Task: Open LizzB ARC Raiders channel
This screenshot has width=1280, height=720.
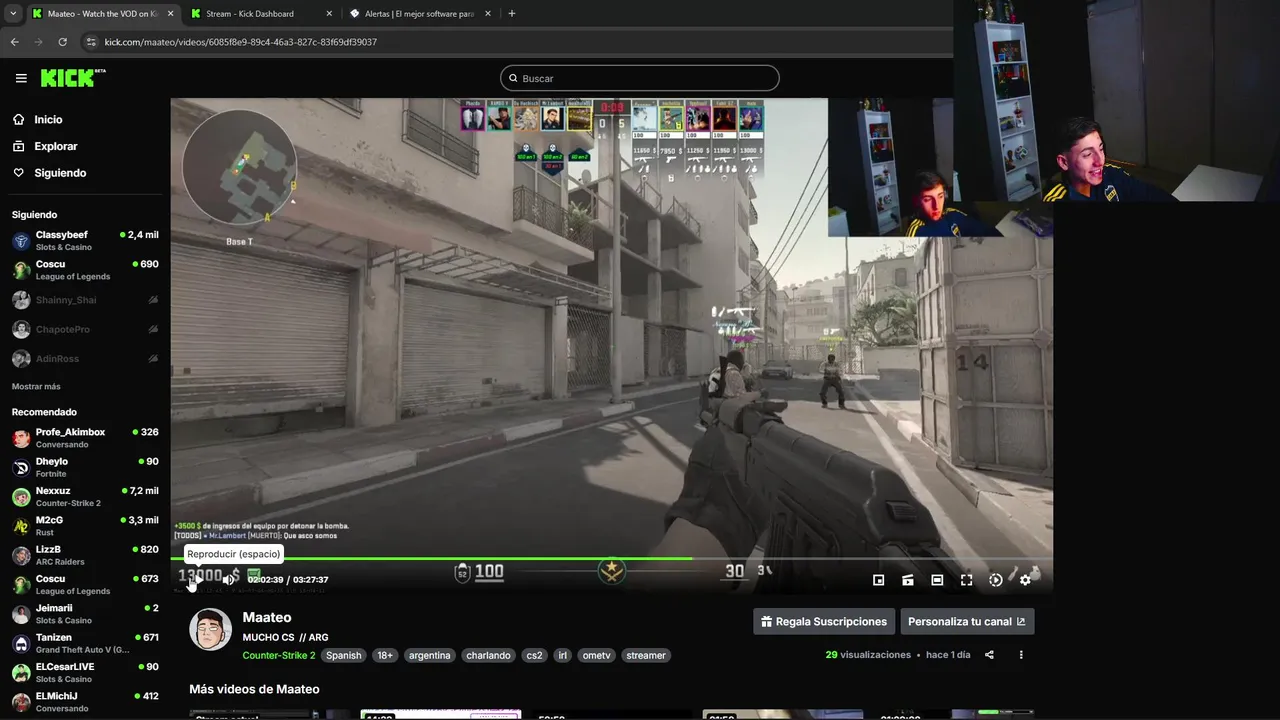Action: coord(85,555)
